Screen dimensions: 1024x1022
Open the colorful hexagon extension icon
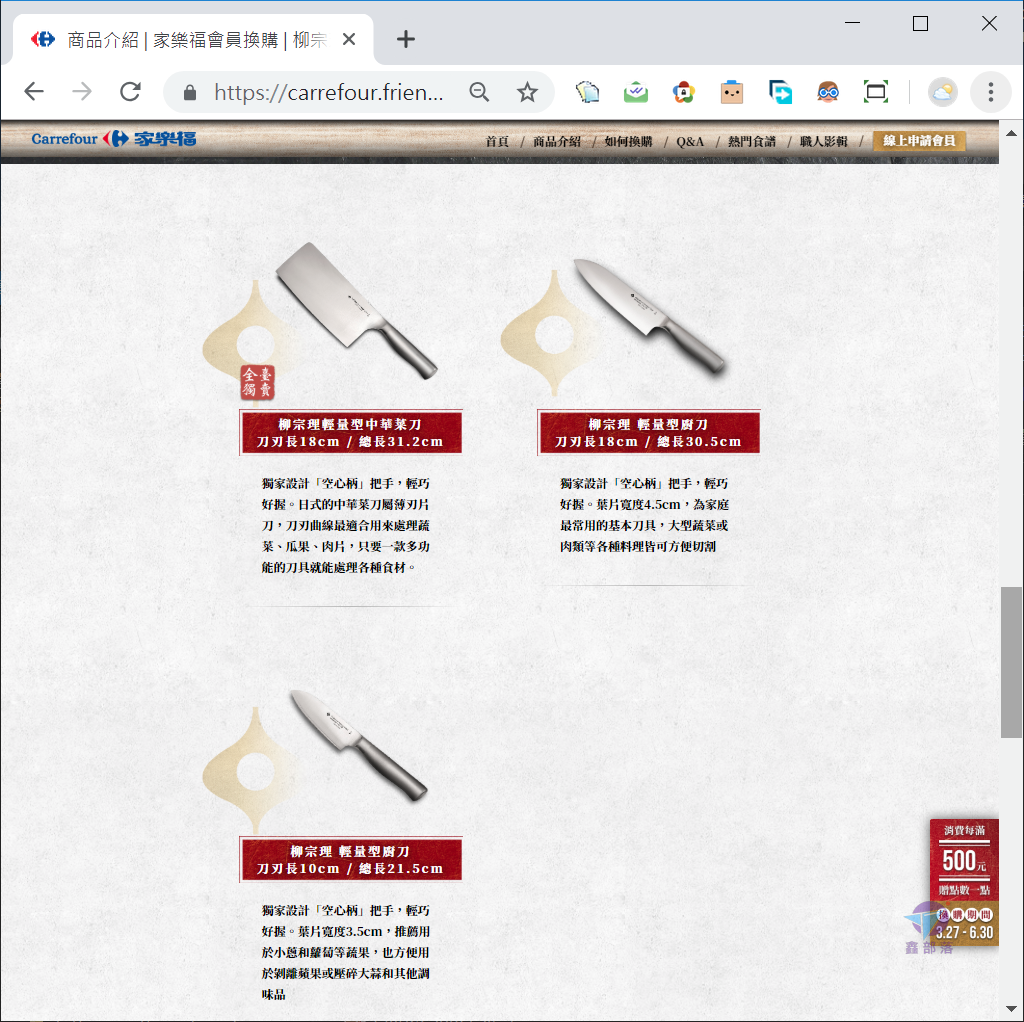pos(684,92)
